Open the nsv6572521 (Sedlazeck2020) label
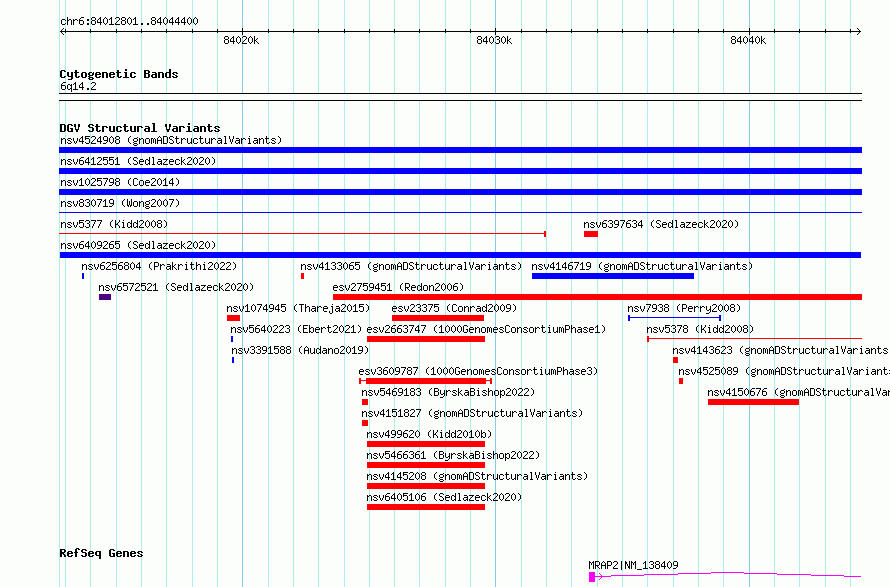 176,287
